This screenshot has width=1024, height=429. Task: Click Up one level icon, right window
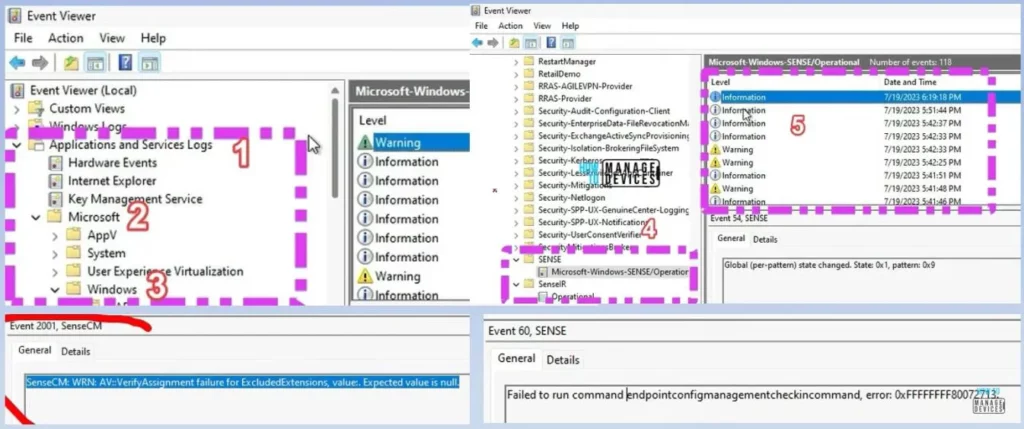515,43
